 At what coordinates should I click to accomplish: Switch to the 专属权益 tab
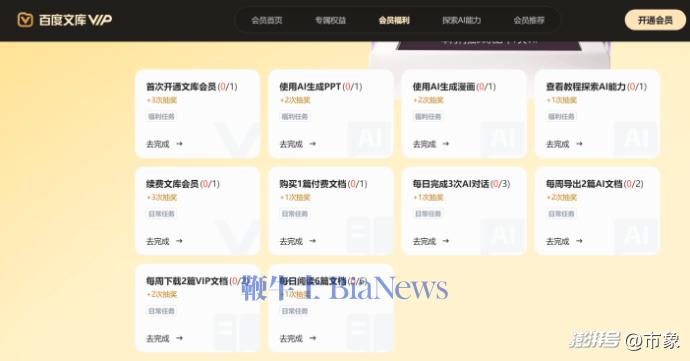[330, 20]
